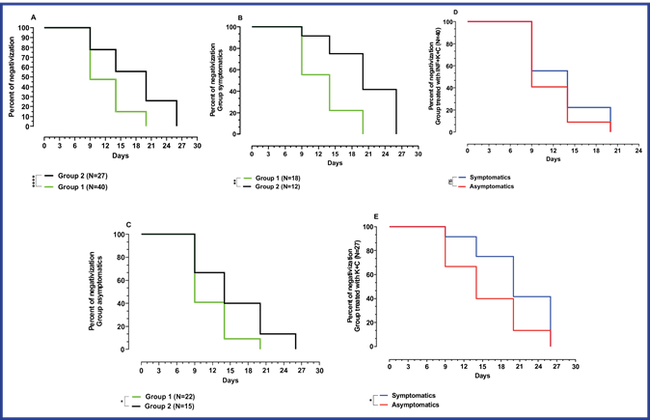Select the green legend marker below top-left chart

(48, 186)
